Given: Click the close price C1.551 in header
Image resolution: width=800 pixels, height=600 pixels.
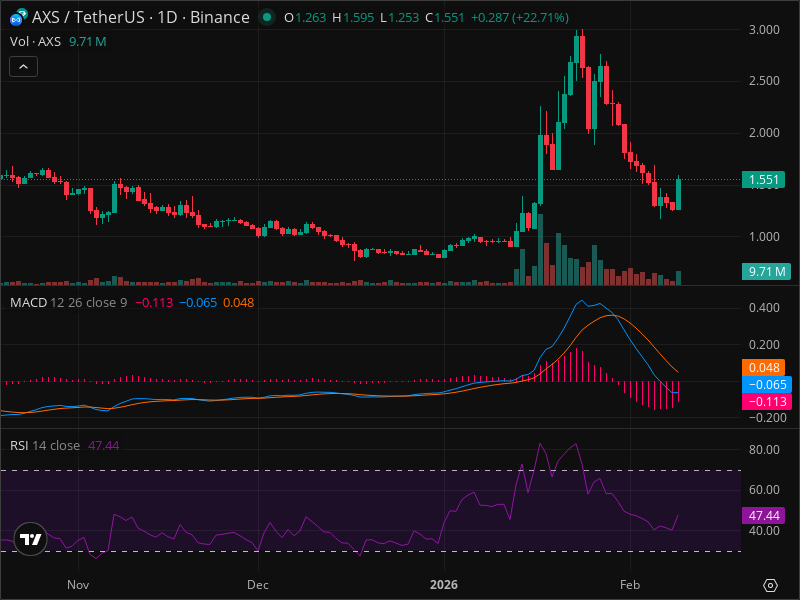Looking at the screenshot, I should (445, 18).
